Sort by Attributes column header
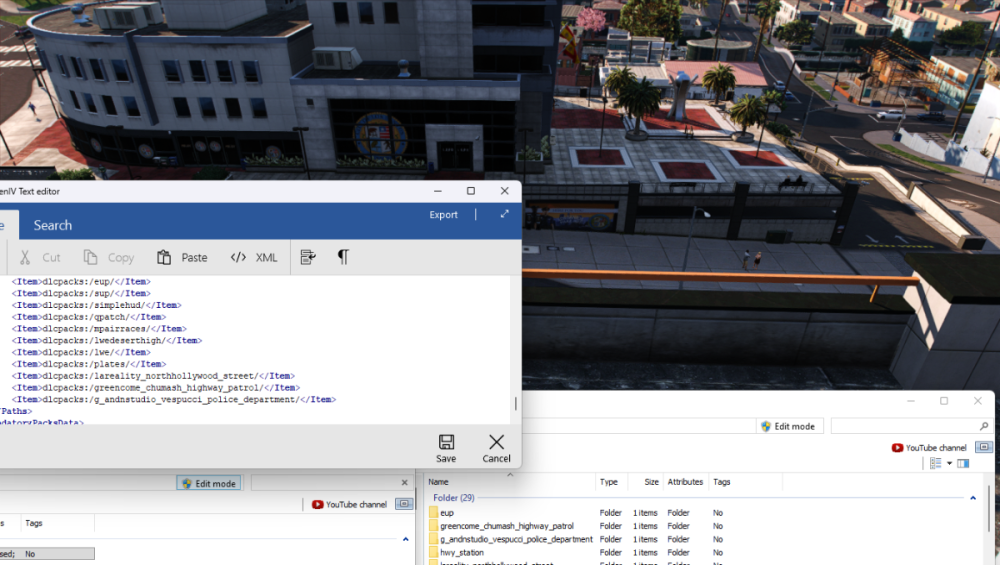The image size is (1000, 565). 686,482
